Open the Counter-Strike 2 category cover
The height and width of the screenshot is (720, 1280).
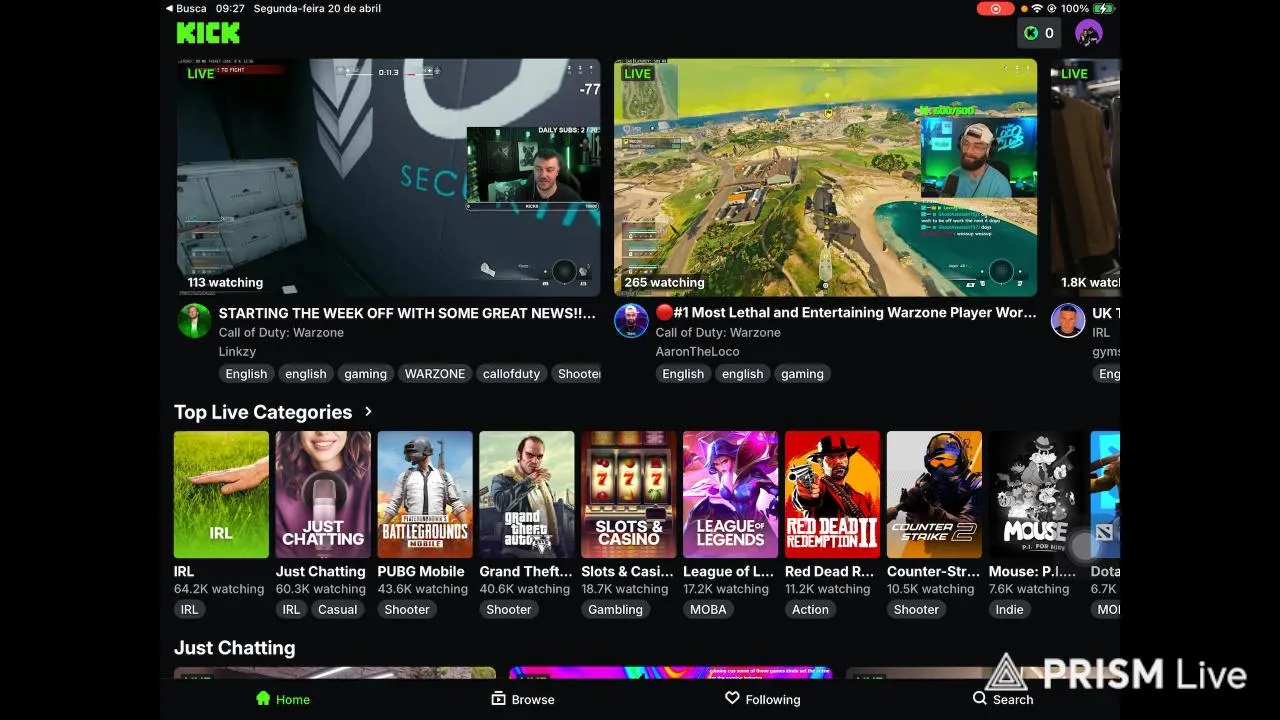(934, 494)
